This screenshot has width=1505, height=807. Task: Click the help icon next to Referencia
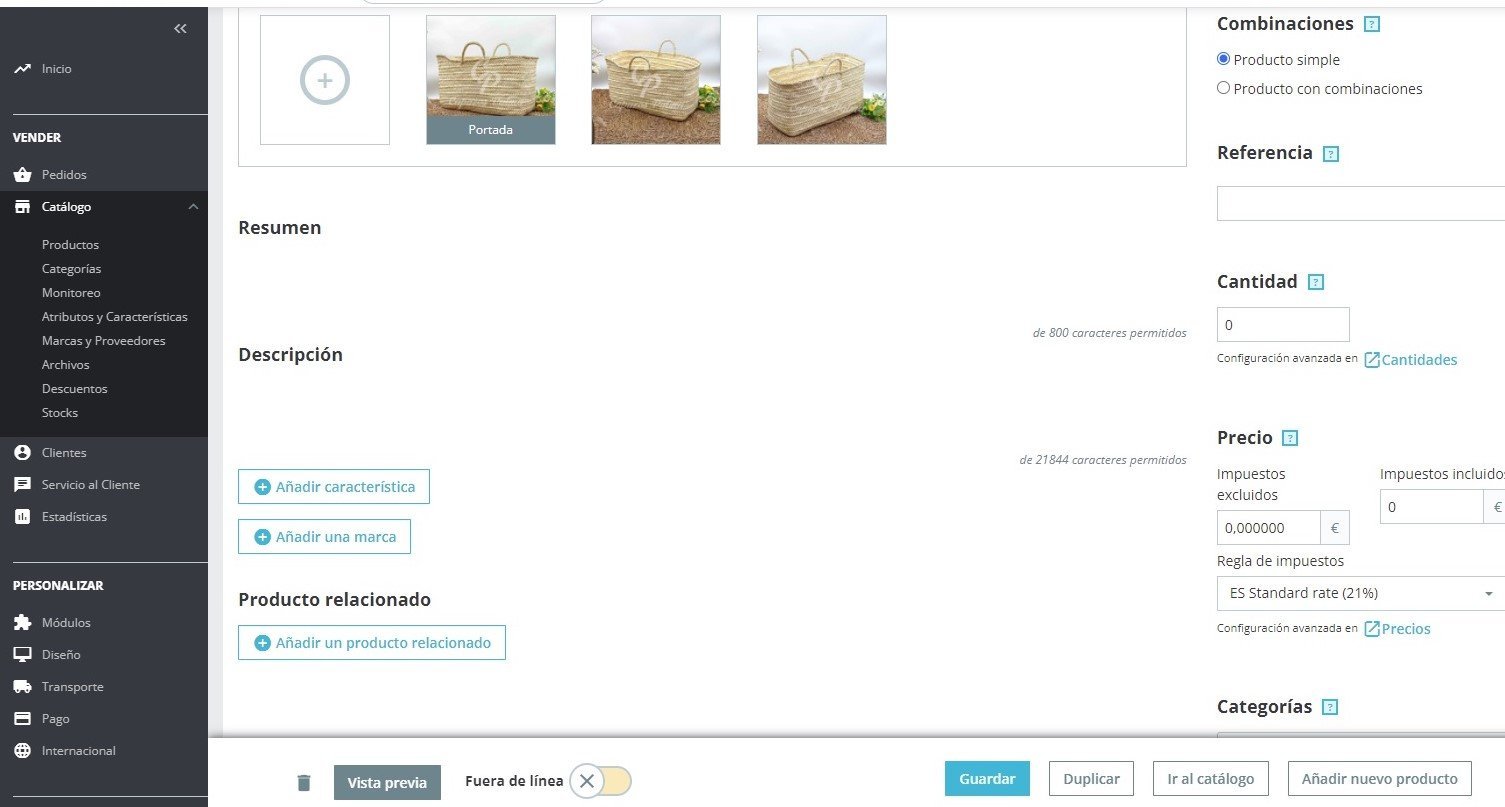point(1330,154)
